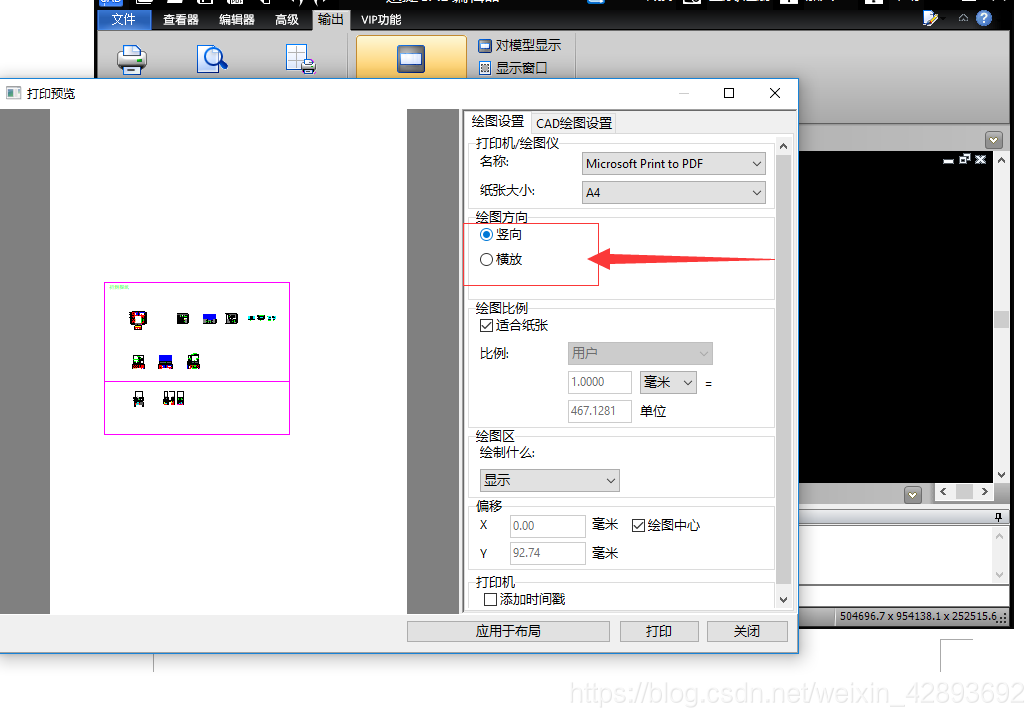This screenshot has width=1034, height=717.
Task: Click the 应用于布局 button
Action: click(x=508, y=631)
